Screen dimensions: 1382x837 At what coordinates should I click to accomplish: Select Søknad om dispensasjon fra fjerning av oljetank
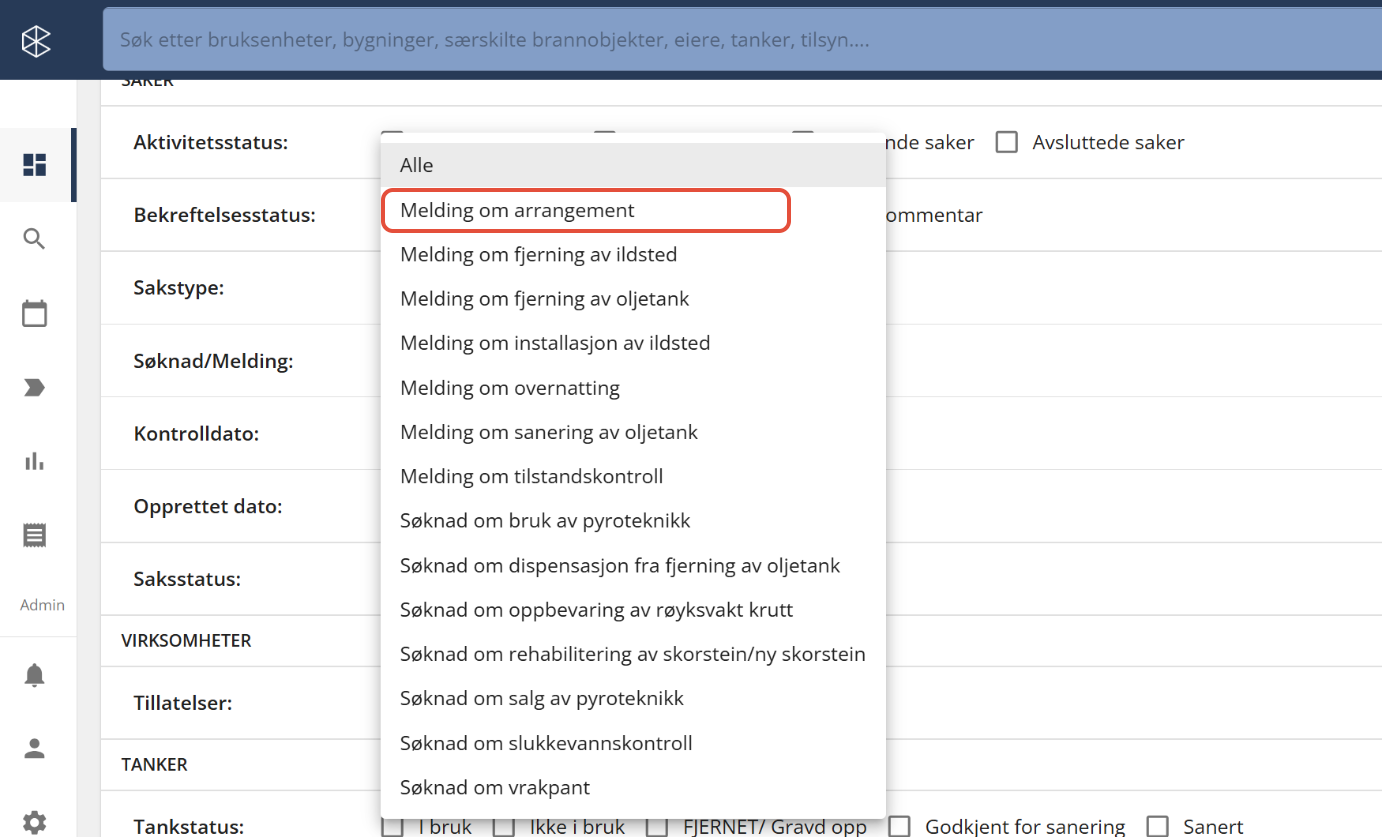click(633, 565)
